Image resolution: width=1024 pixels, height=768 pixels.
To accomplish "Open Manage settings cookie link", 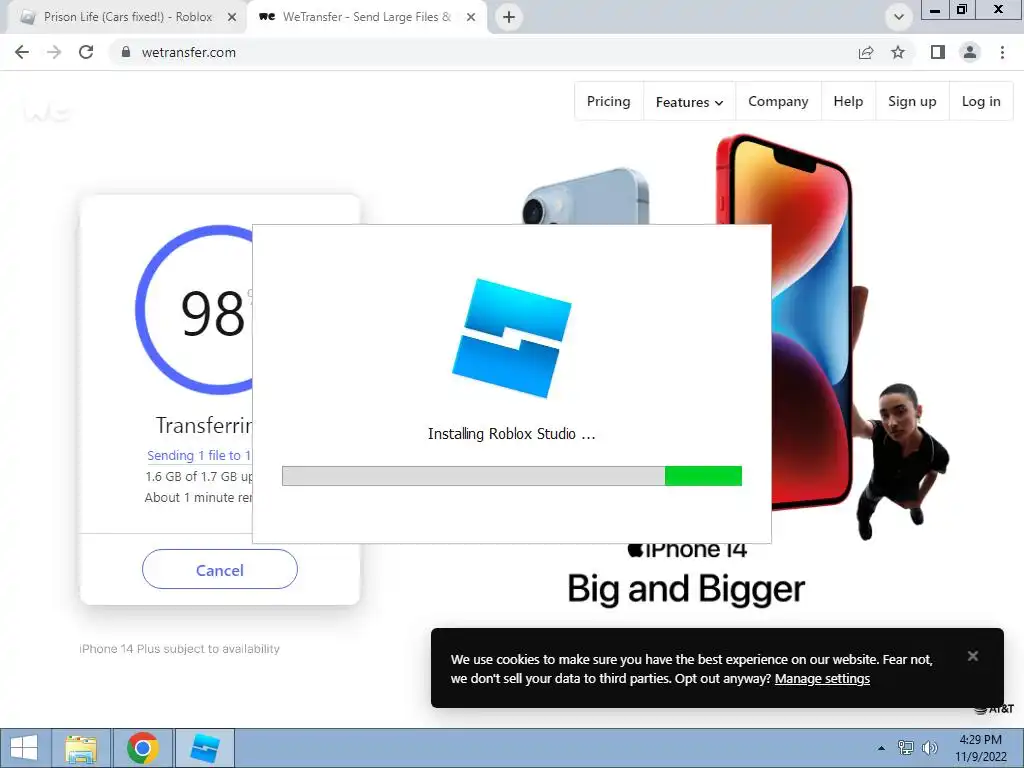I will point(822,679).
